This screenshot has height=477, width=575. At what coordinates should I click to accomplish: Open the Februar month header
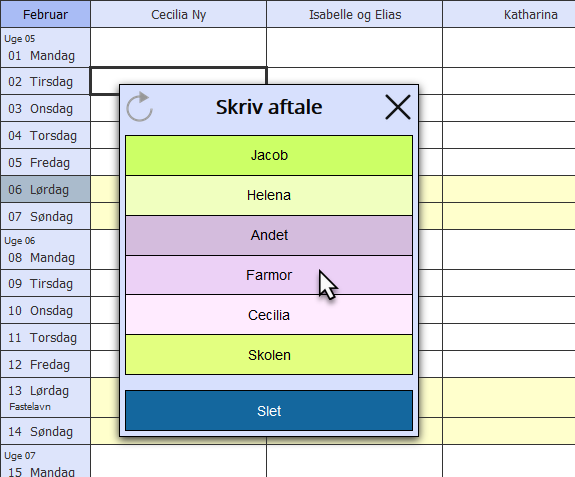(x=45, y=14)
